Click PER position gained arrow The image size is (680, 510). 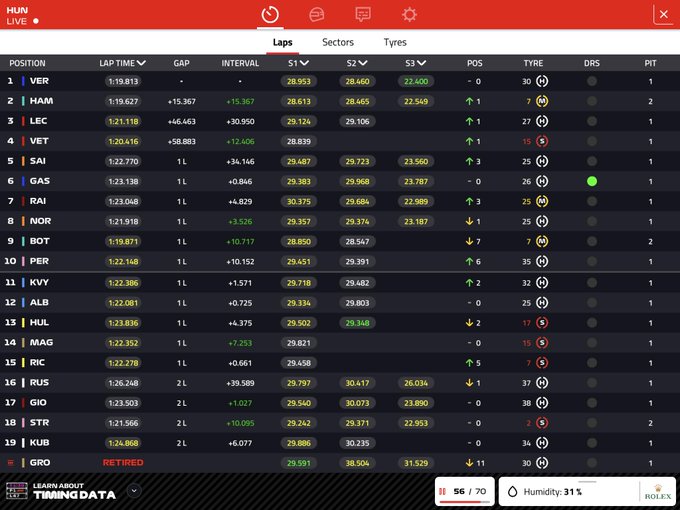coord(469,261)
